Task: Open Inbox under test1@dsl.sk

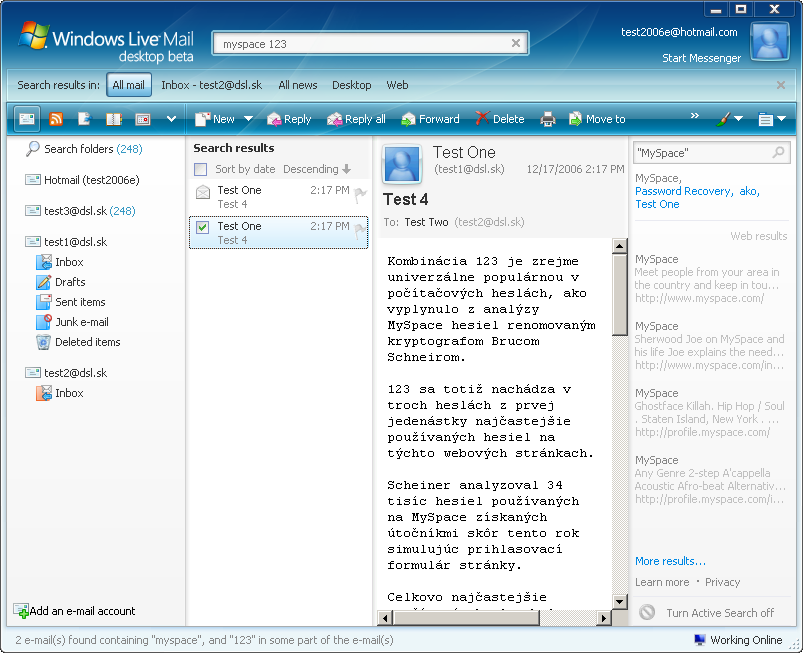Action: pyautogui.click(x=60, y=262)
